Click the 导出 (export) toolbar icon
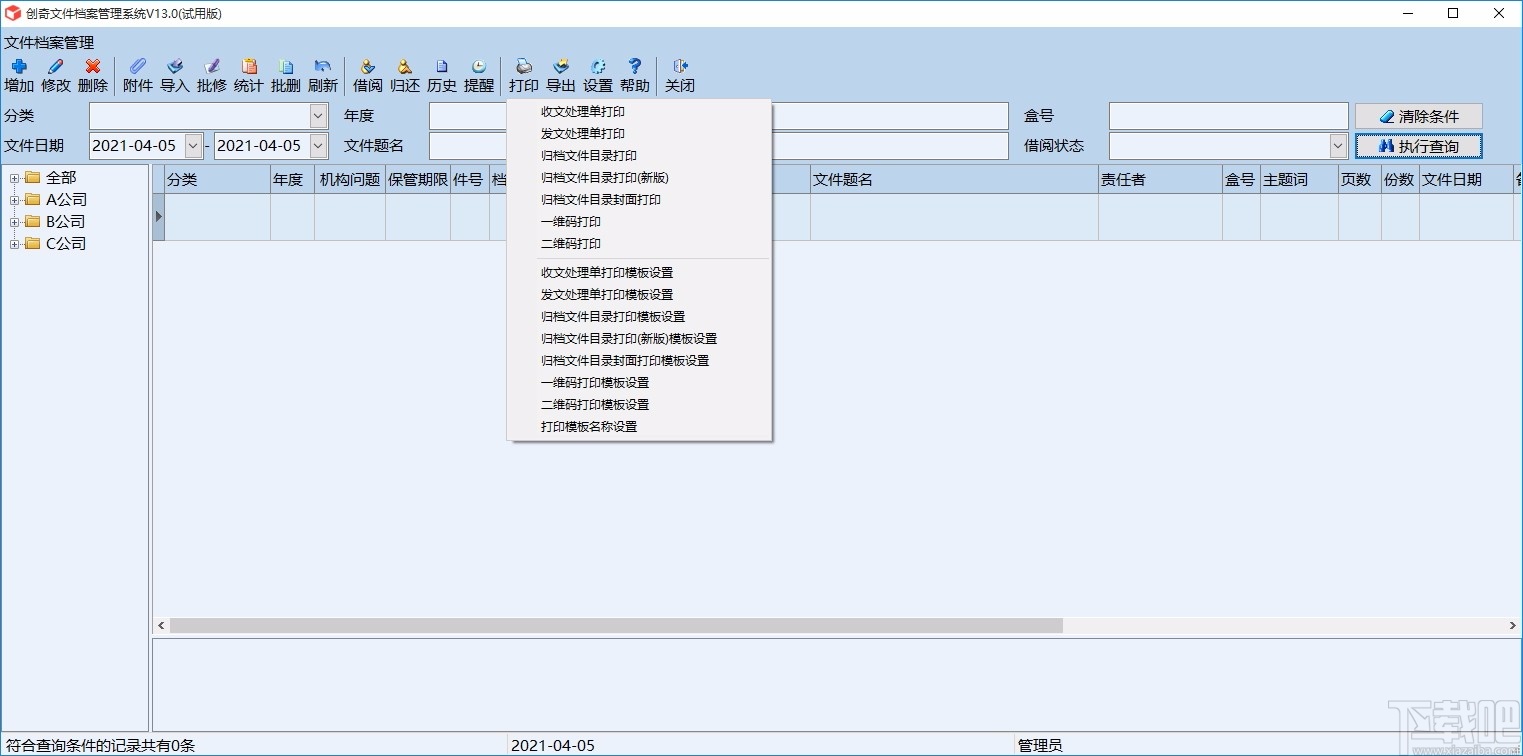 (x=561, y=75)
